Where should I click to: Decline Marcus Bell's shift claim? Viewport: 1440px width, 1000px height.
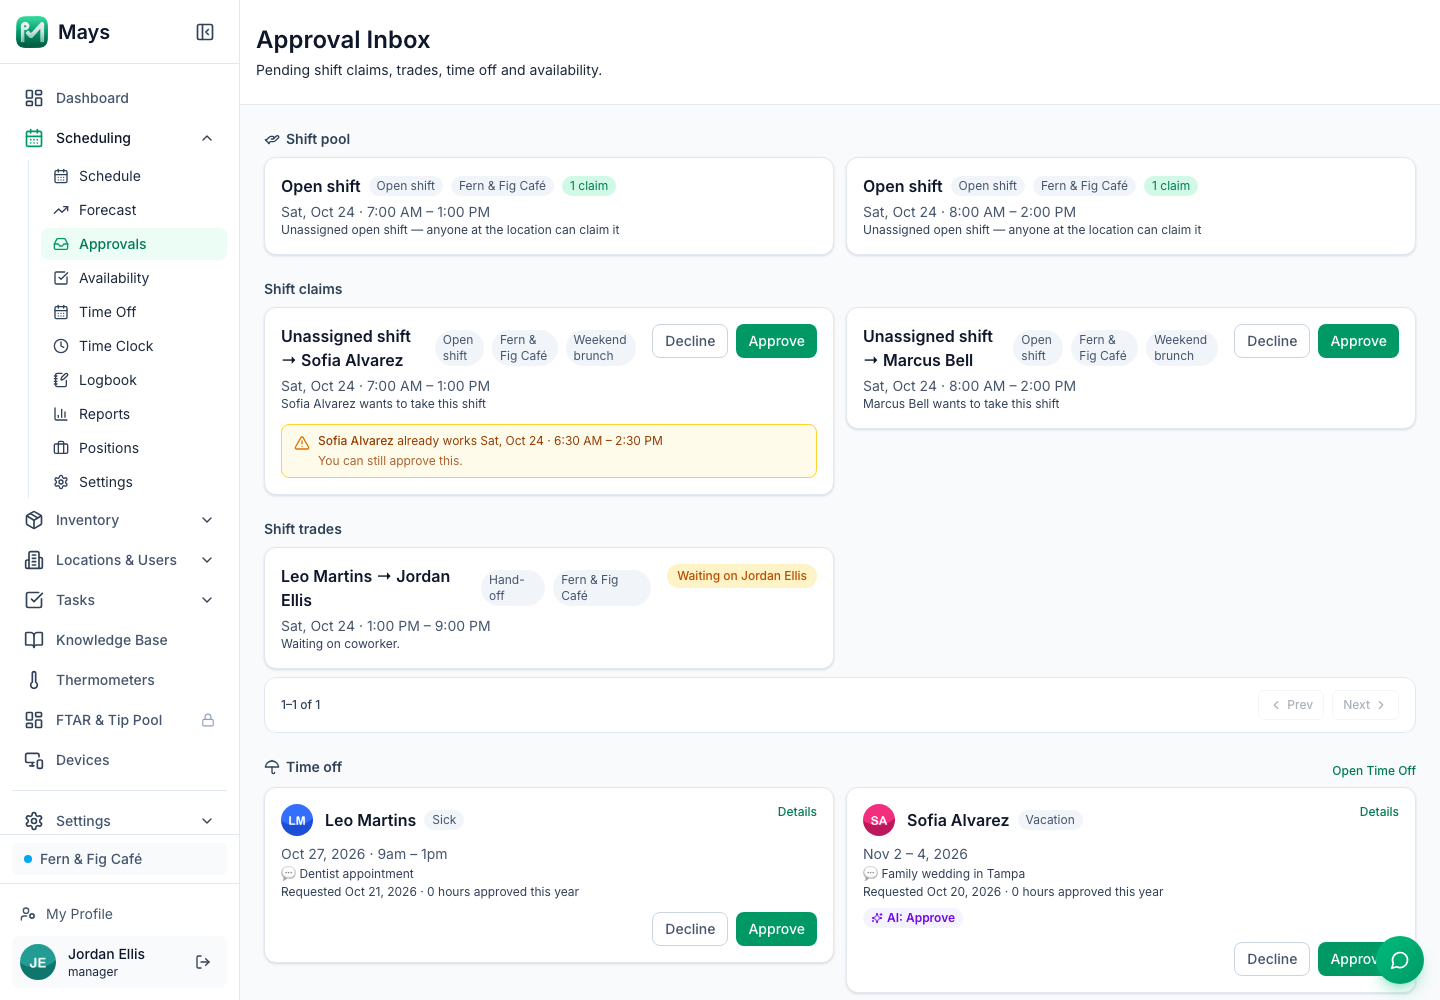coord(1272,341)
